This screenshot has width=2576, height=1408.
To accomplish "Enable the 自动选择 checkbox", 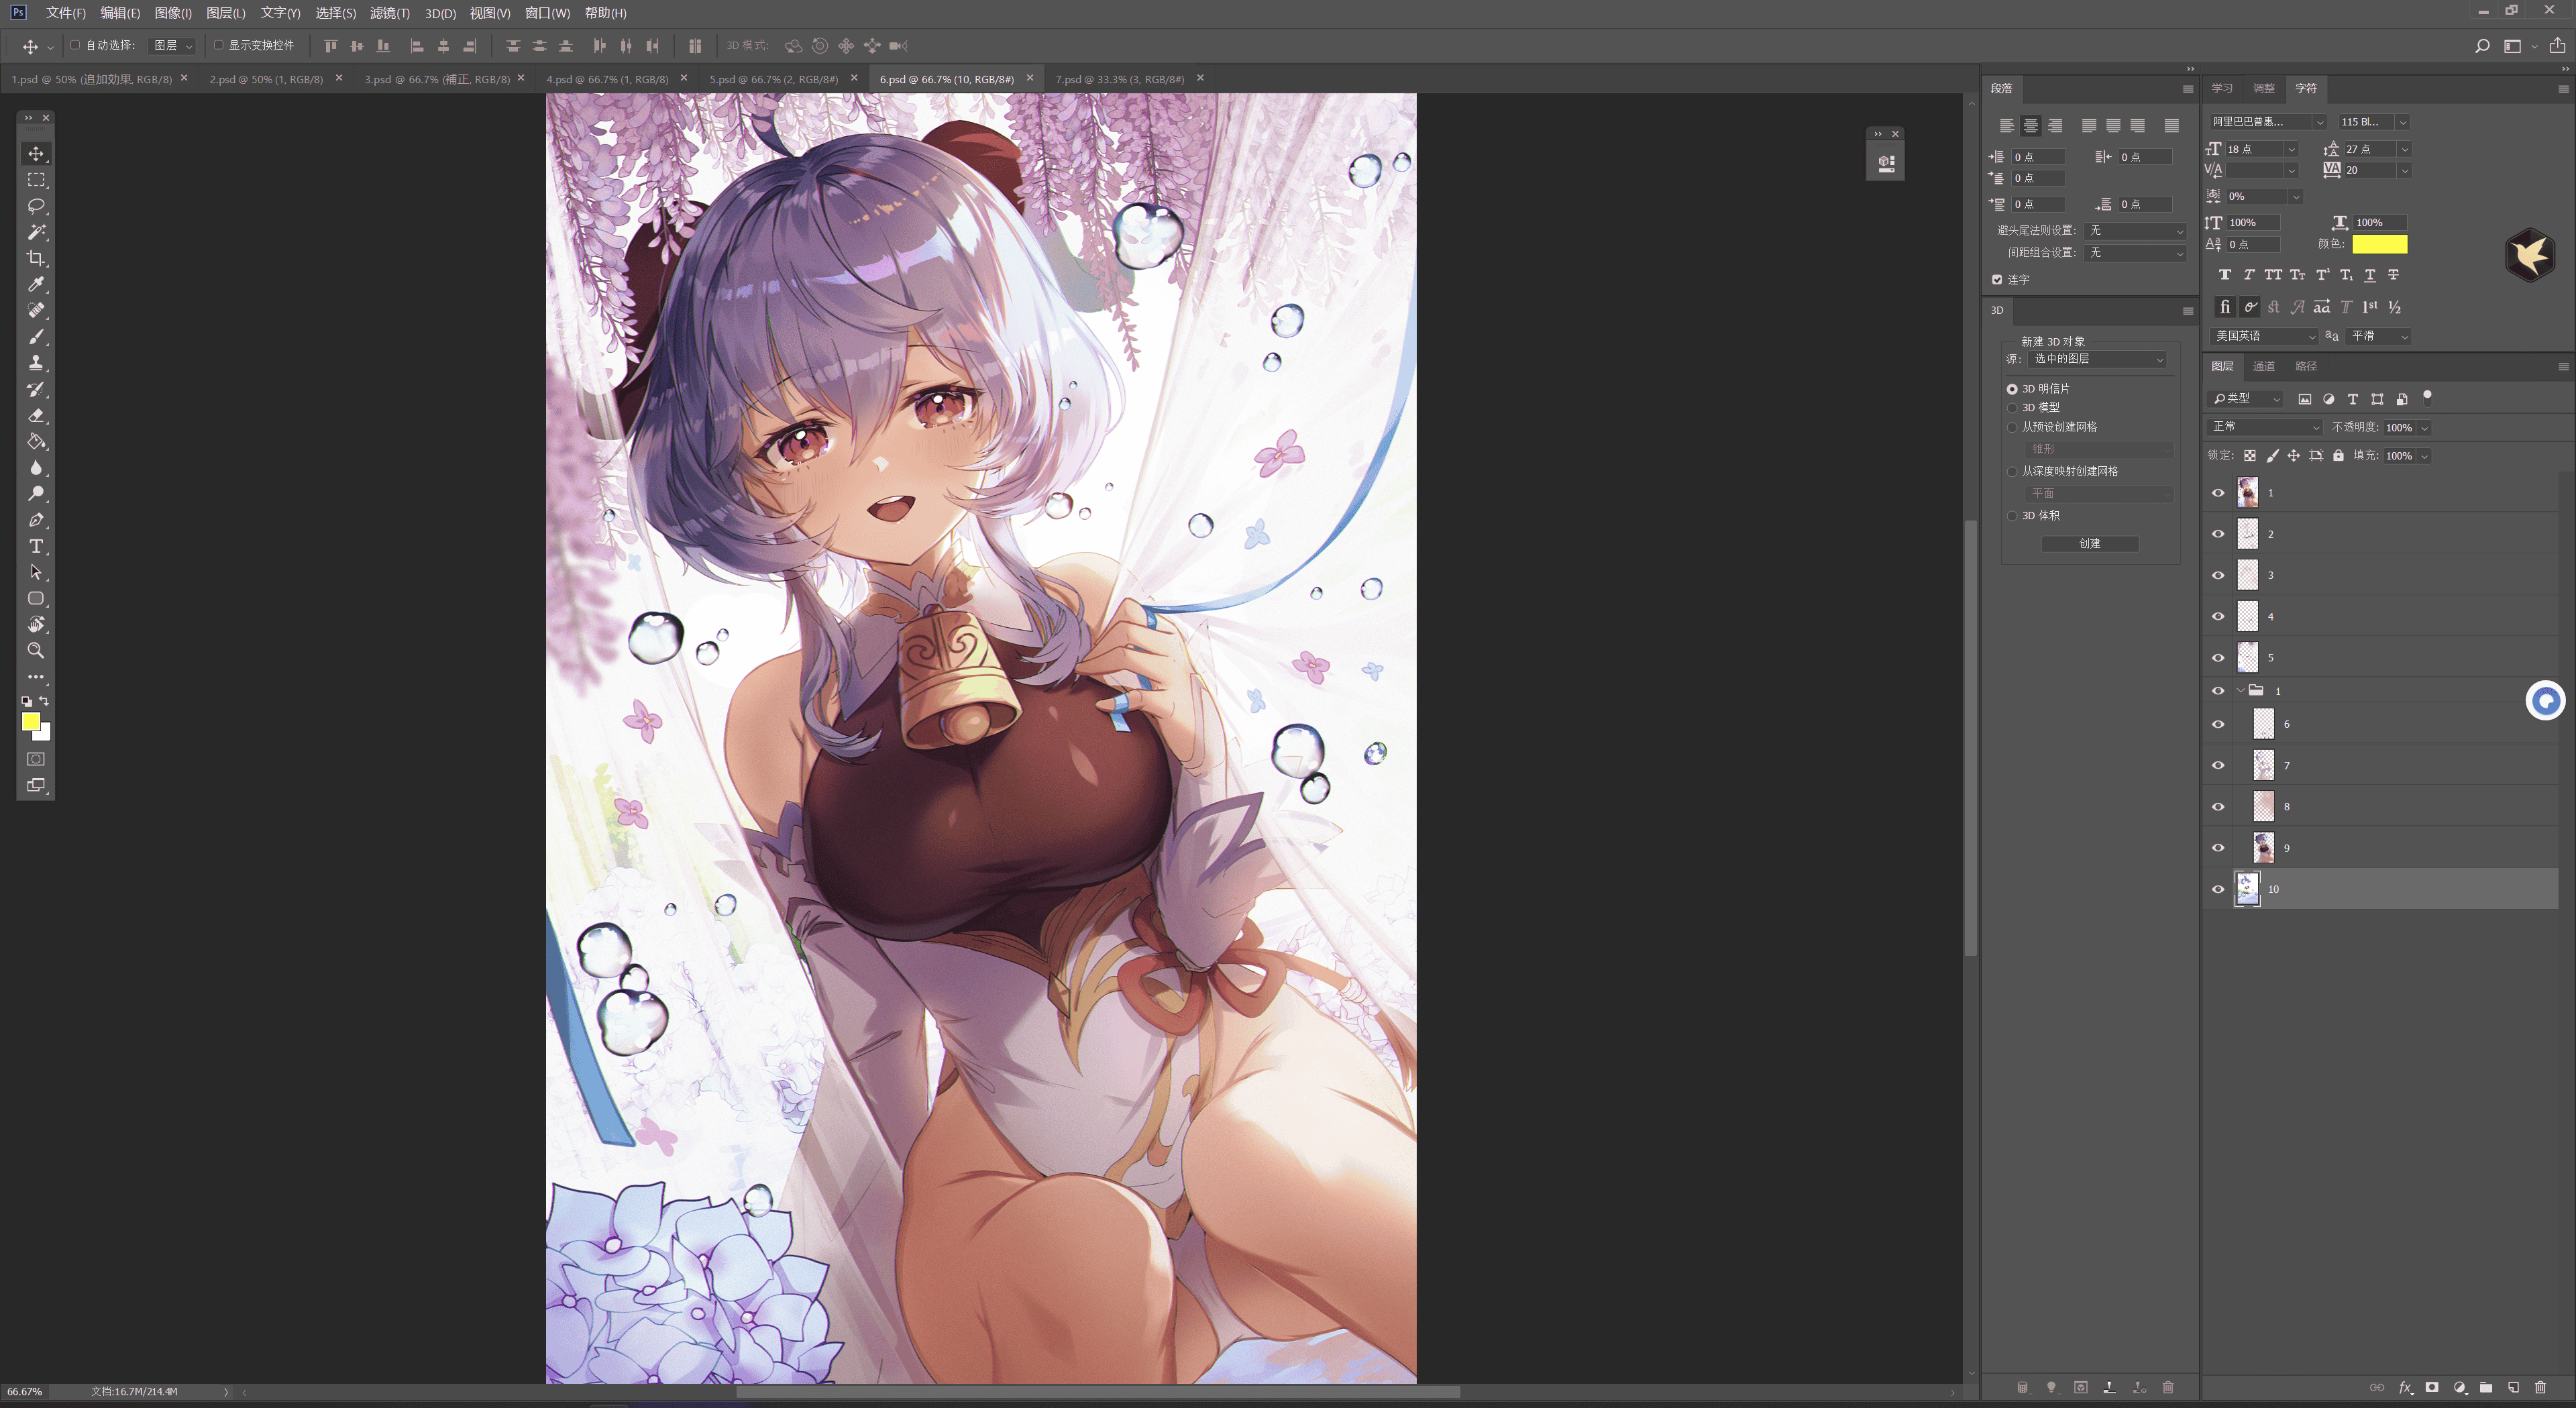I will pos(75,45).
